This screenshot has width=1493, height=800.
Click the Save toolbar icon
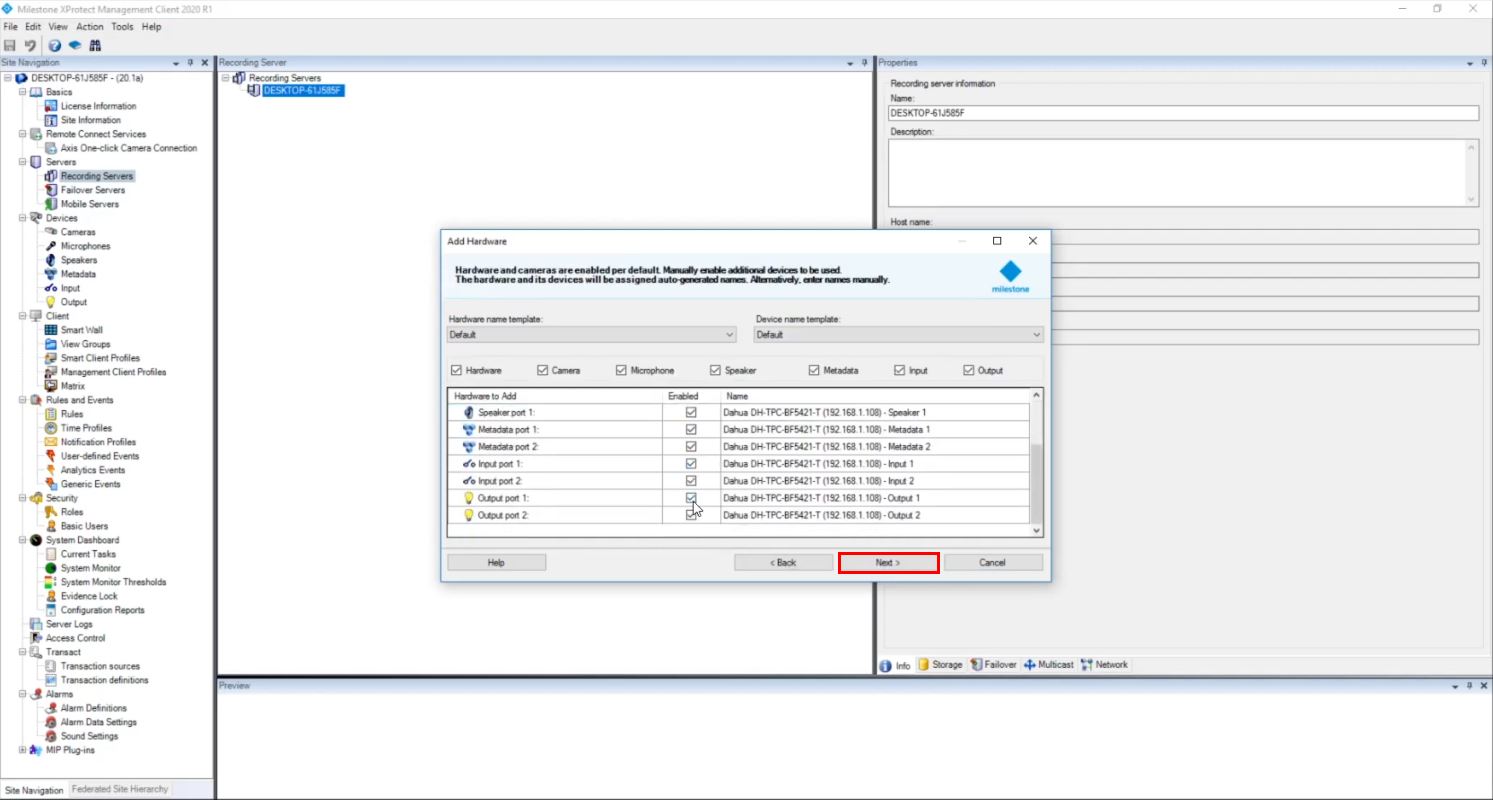pos(10,45)
